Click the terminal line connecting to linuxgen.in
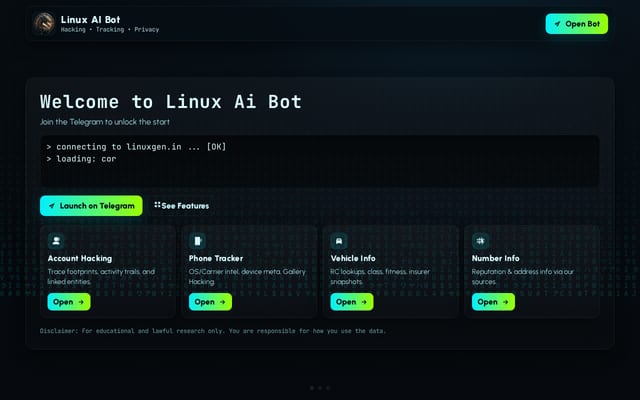The image size is (640, 400). [x=136, y=147]
